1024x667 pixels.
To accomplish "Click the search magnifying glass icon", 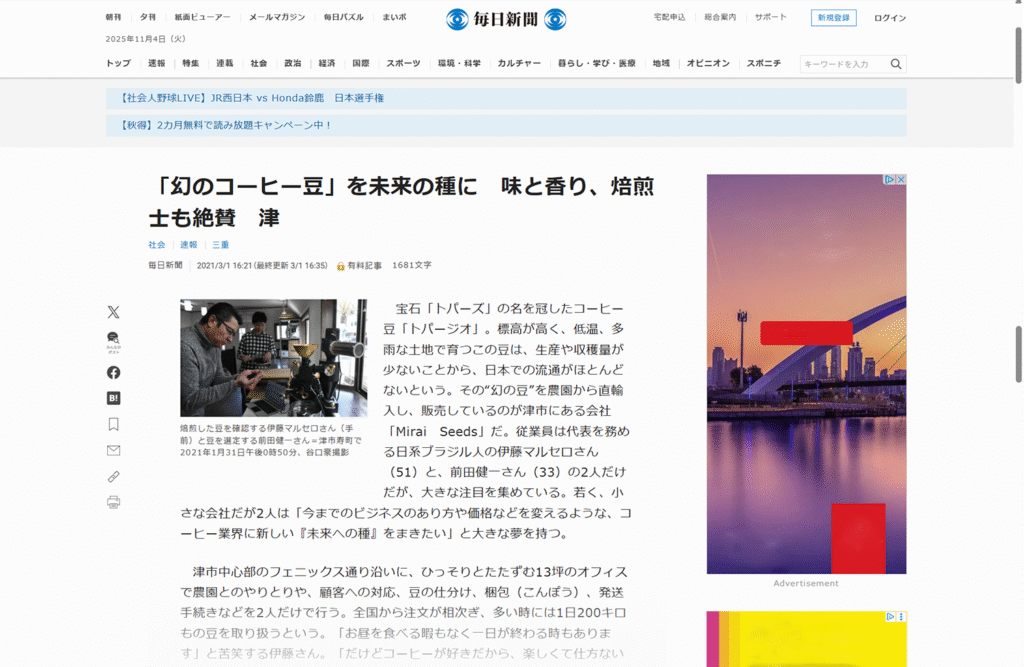I will click(896, 64).
